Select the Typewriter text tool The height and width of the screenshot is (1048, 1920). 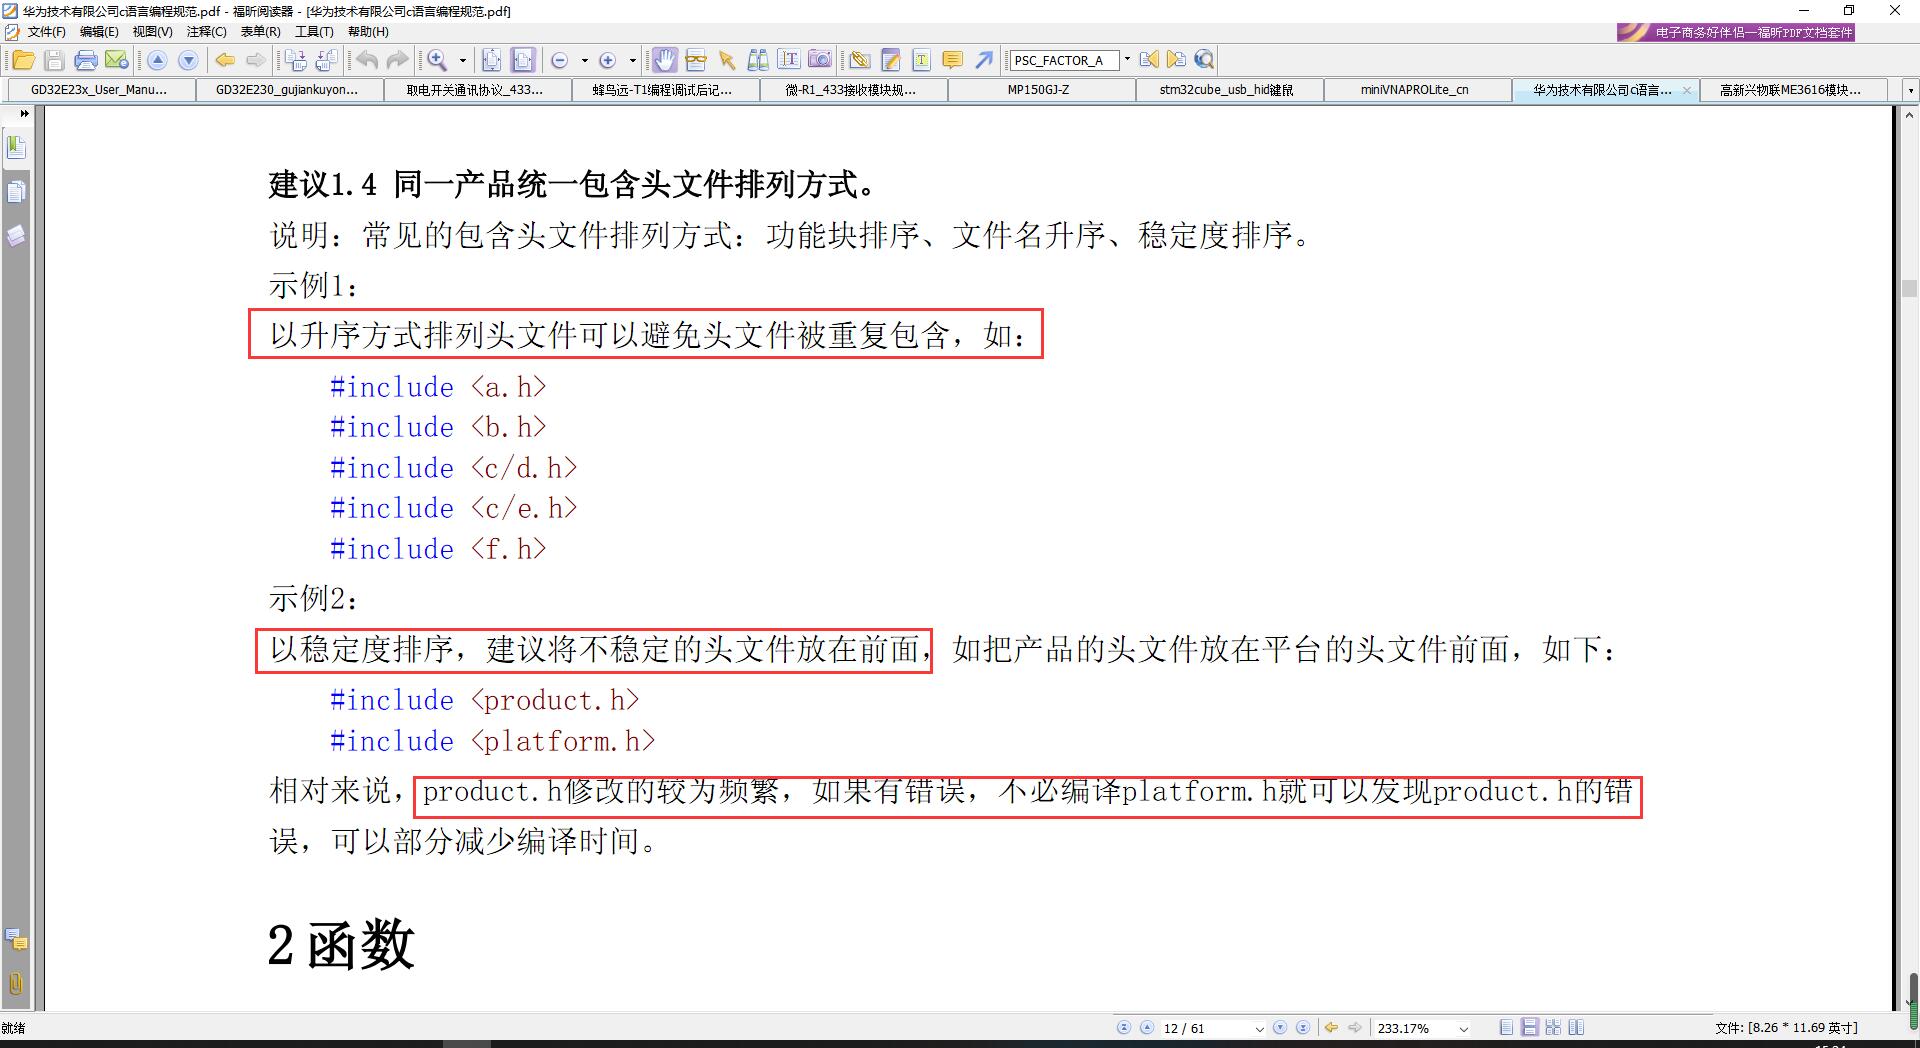(921, 60)
